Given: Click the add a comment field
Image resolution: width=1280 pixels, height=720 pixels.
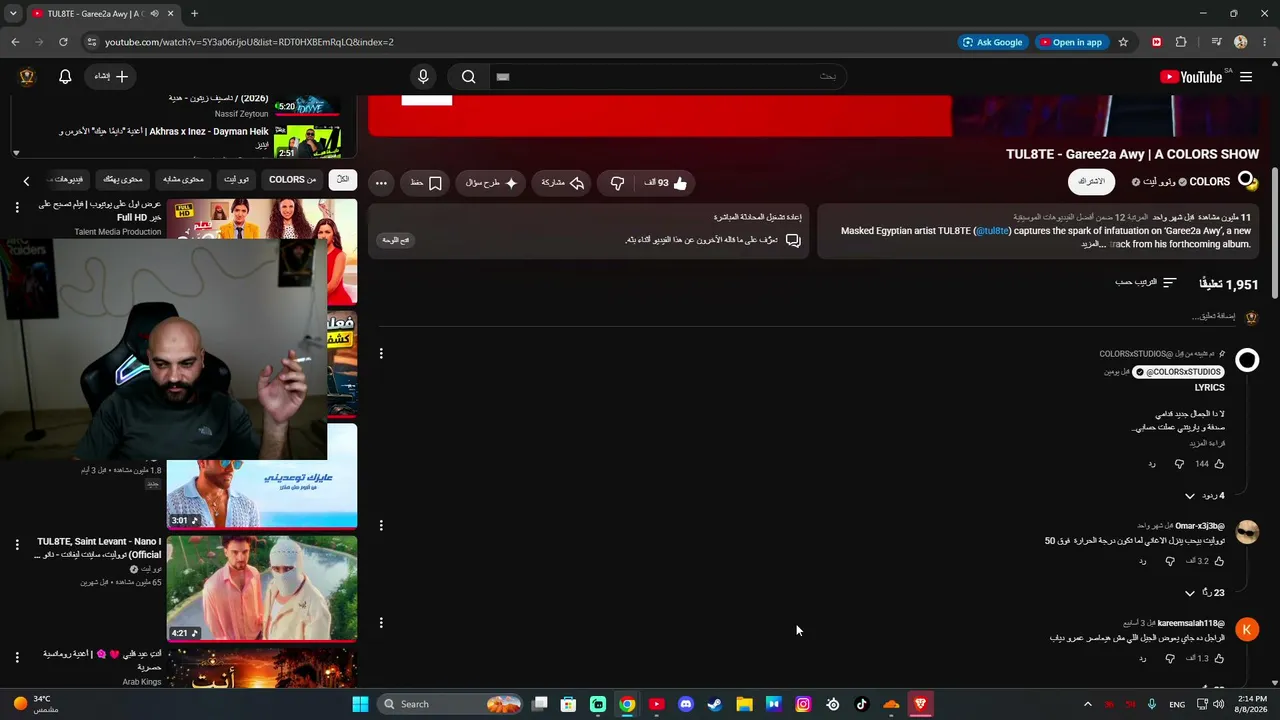Looking at the screenshot, I should [805, 317].
